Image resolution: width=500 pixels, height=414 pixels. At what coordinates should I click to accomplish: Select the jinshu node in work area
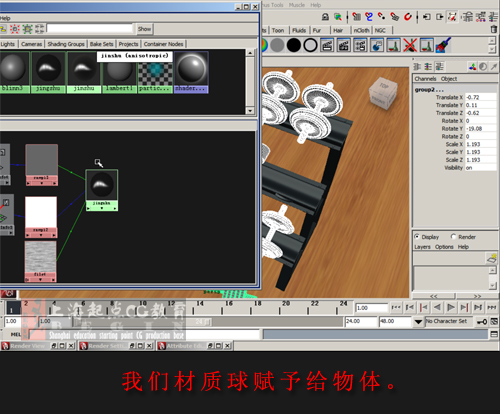pyautogui.click(x=102, y=190)
